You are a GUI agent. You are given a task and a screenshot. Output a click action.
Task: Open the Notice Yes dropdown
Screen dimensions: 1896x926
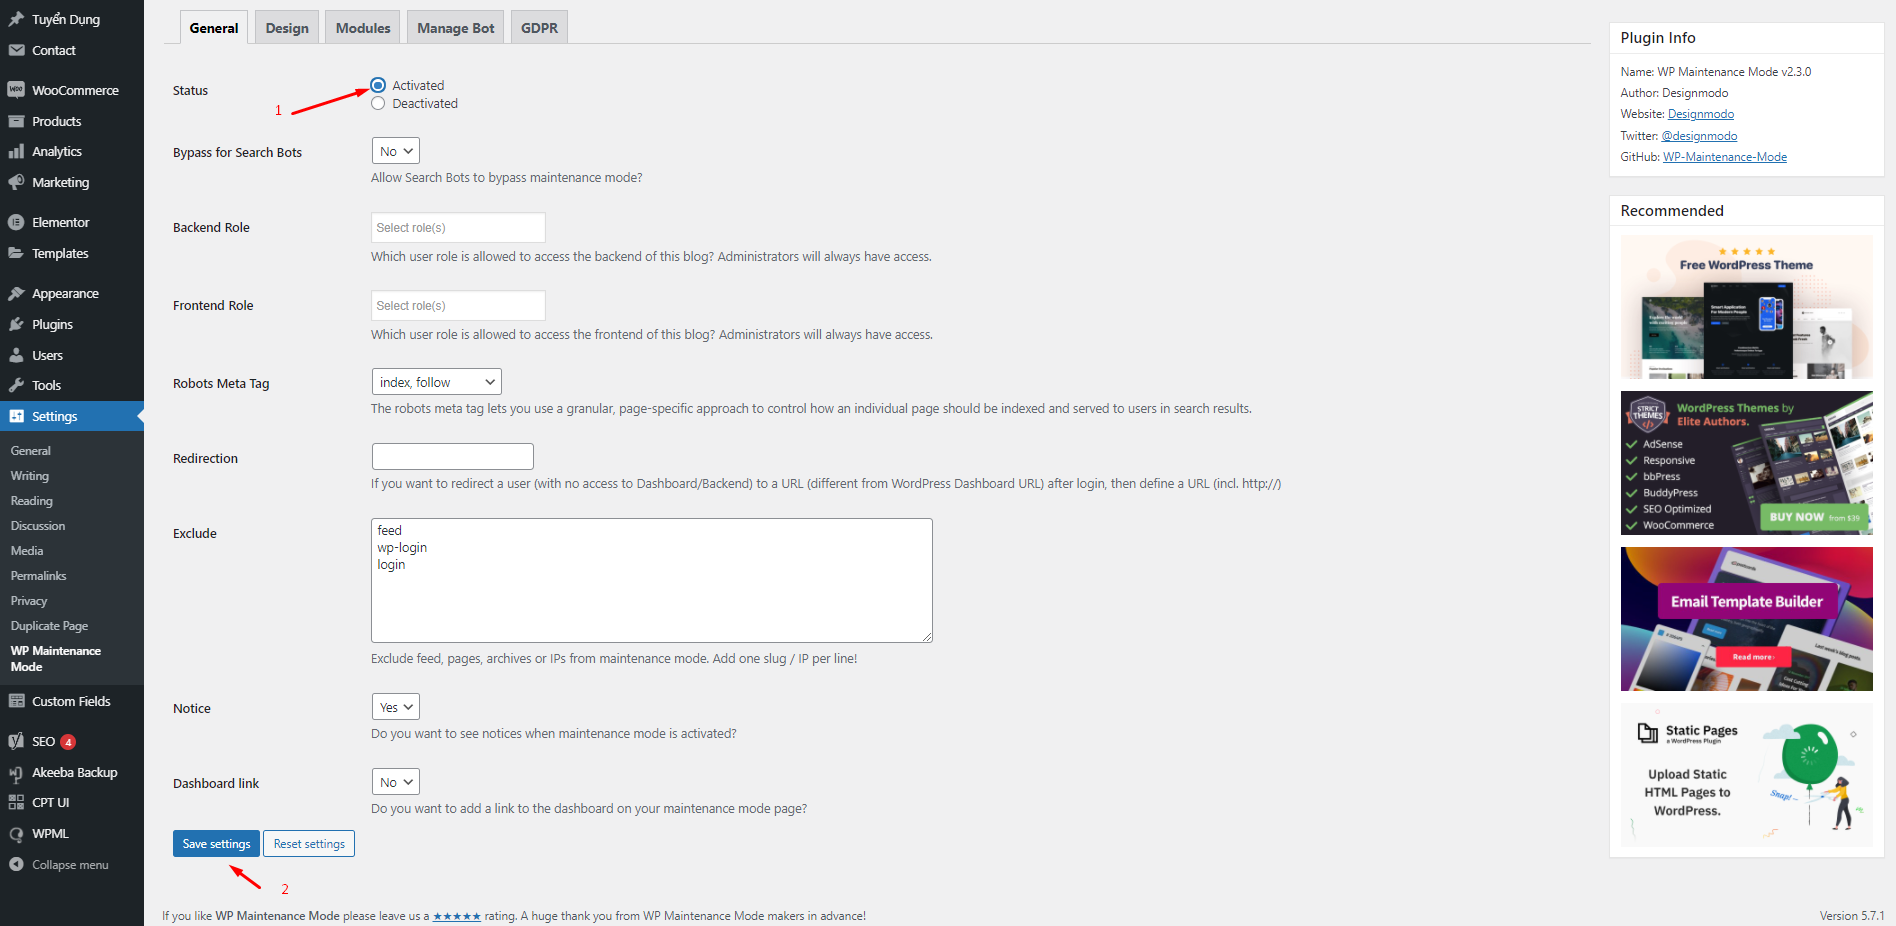[396, 707]
